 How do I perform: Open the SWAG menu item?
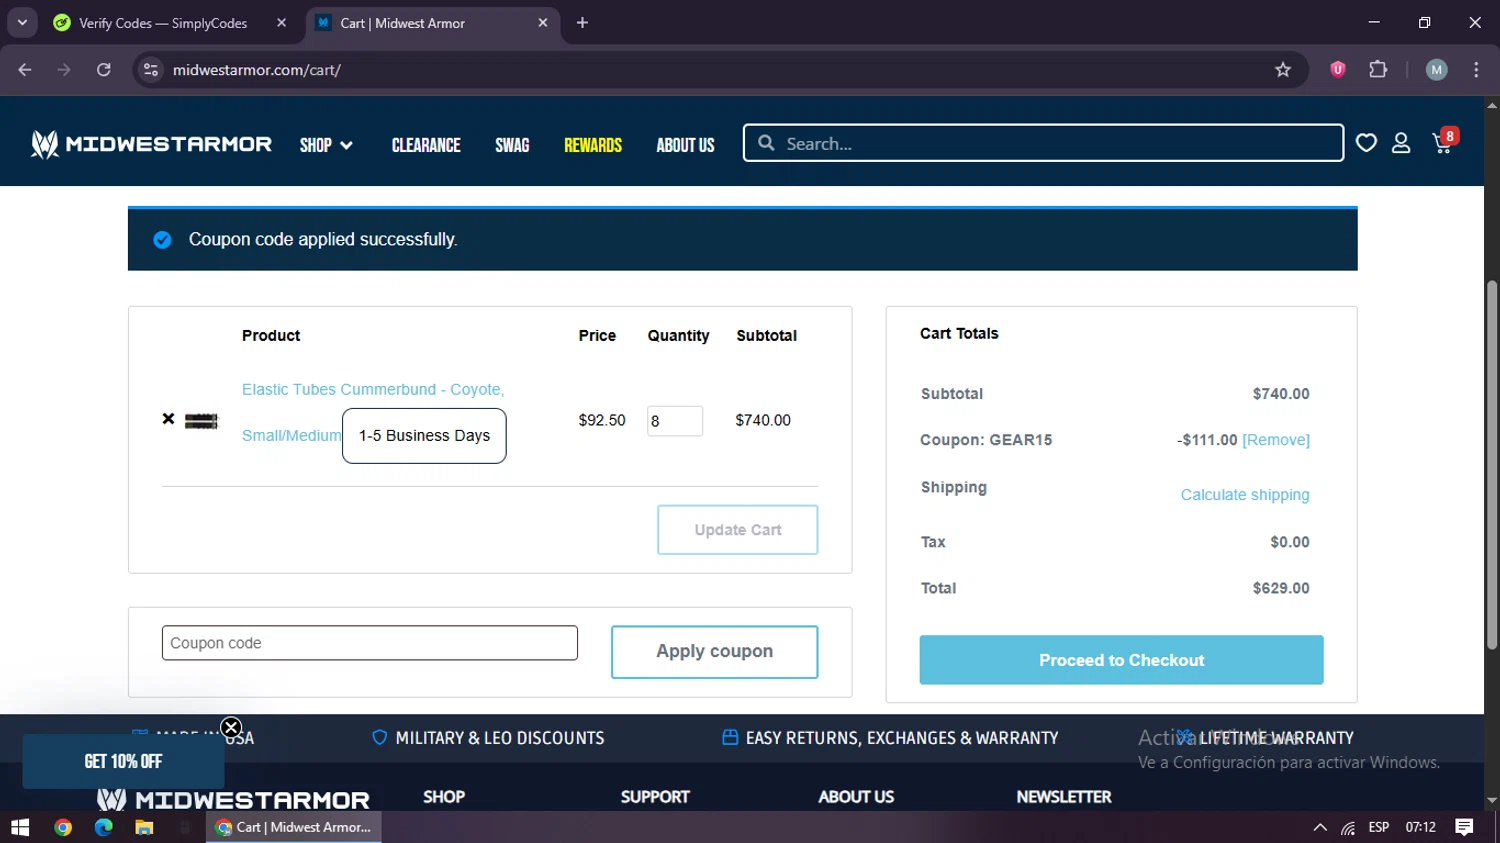click(x=512, y=145)
